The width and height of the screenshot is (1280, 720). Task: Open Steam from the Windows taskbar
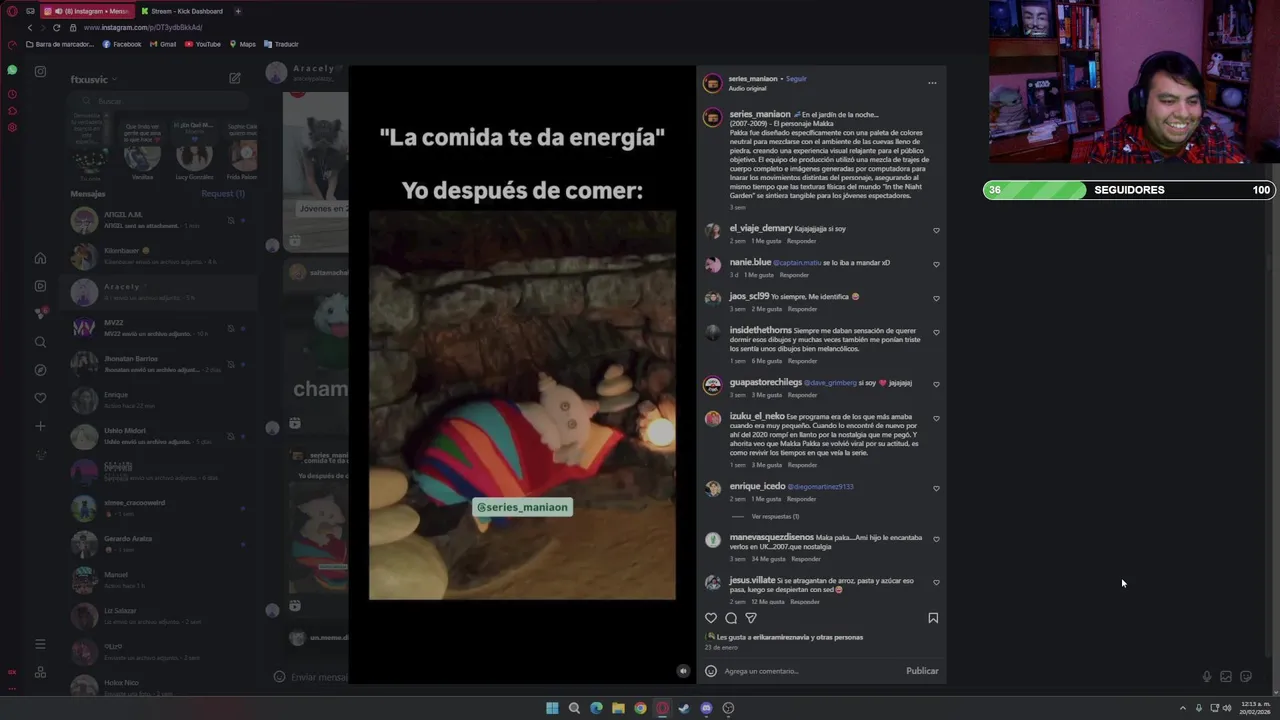(x=684, y=708)
